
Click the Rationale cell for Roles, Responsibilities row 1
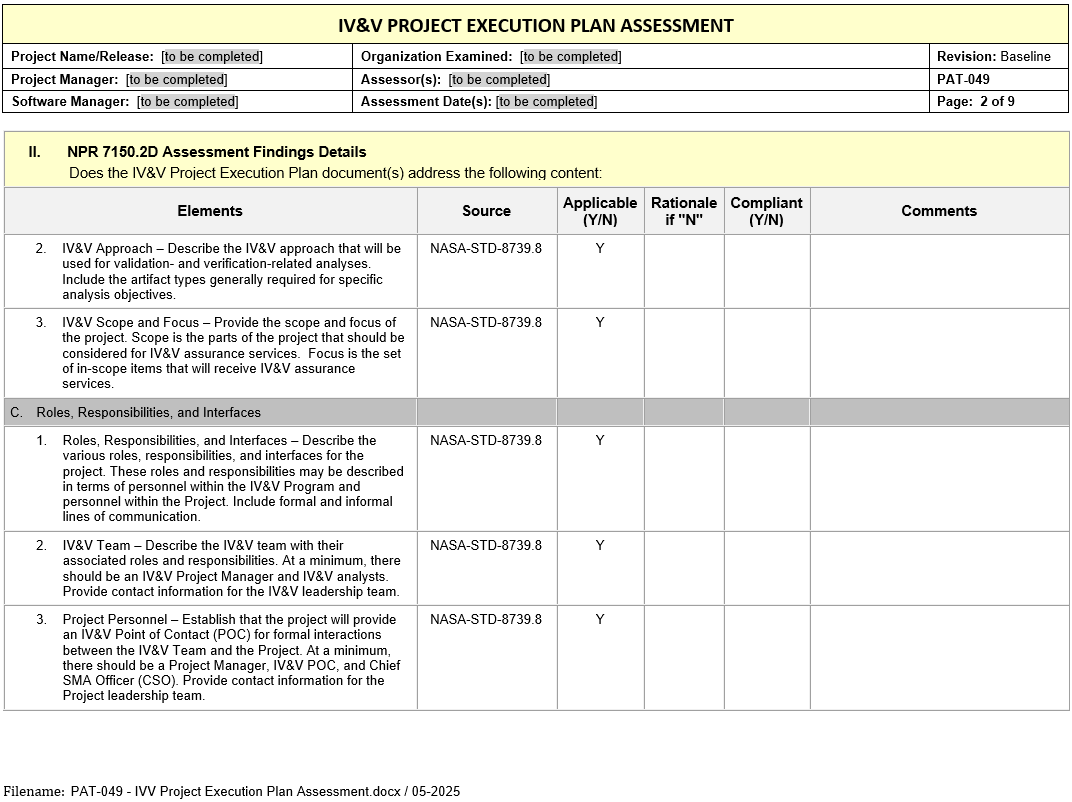(x=684, y=478)
